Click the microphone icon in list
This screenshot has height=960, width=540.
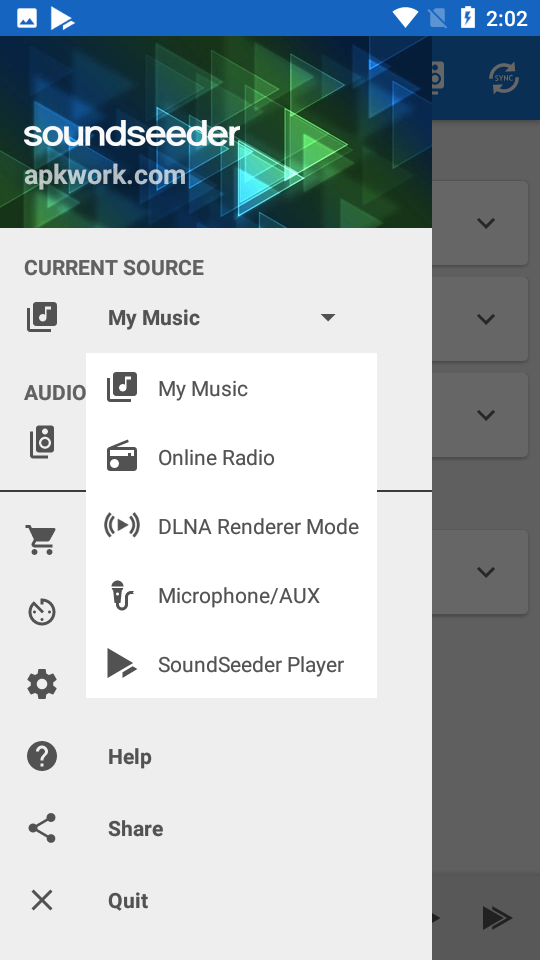click(x=122, y=595)
